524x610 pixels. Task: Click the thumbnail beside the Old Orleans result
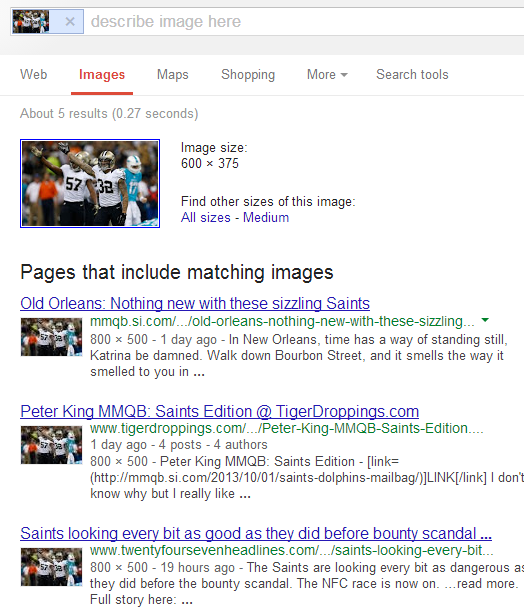pyautogui.click(x=51, y=337)
